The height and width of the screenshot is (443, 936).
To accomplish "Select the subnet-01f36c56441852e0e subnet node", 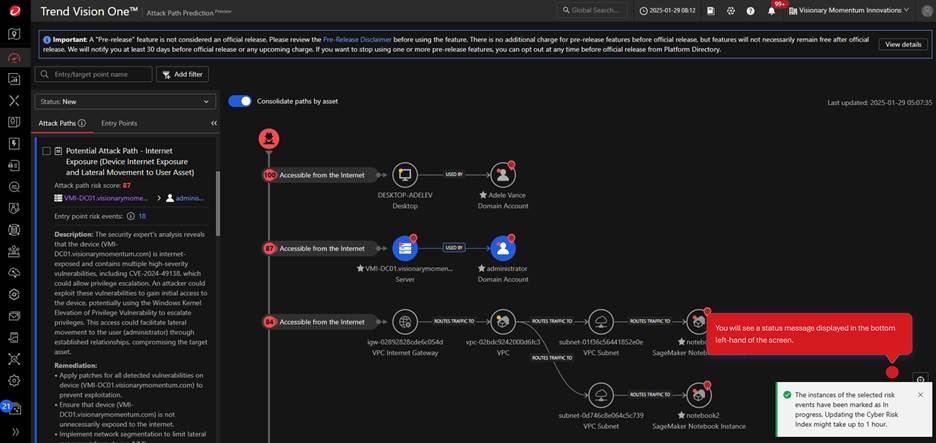I will coord(601,322).
